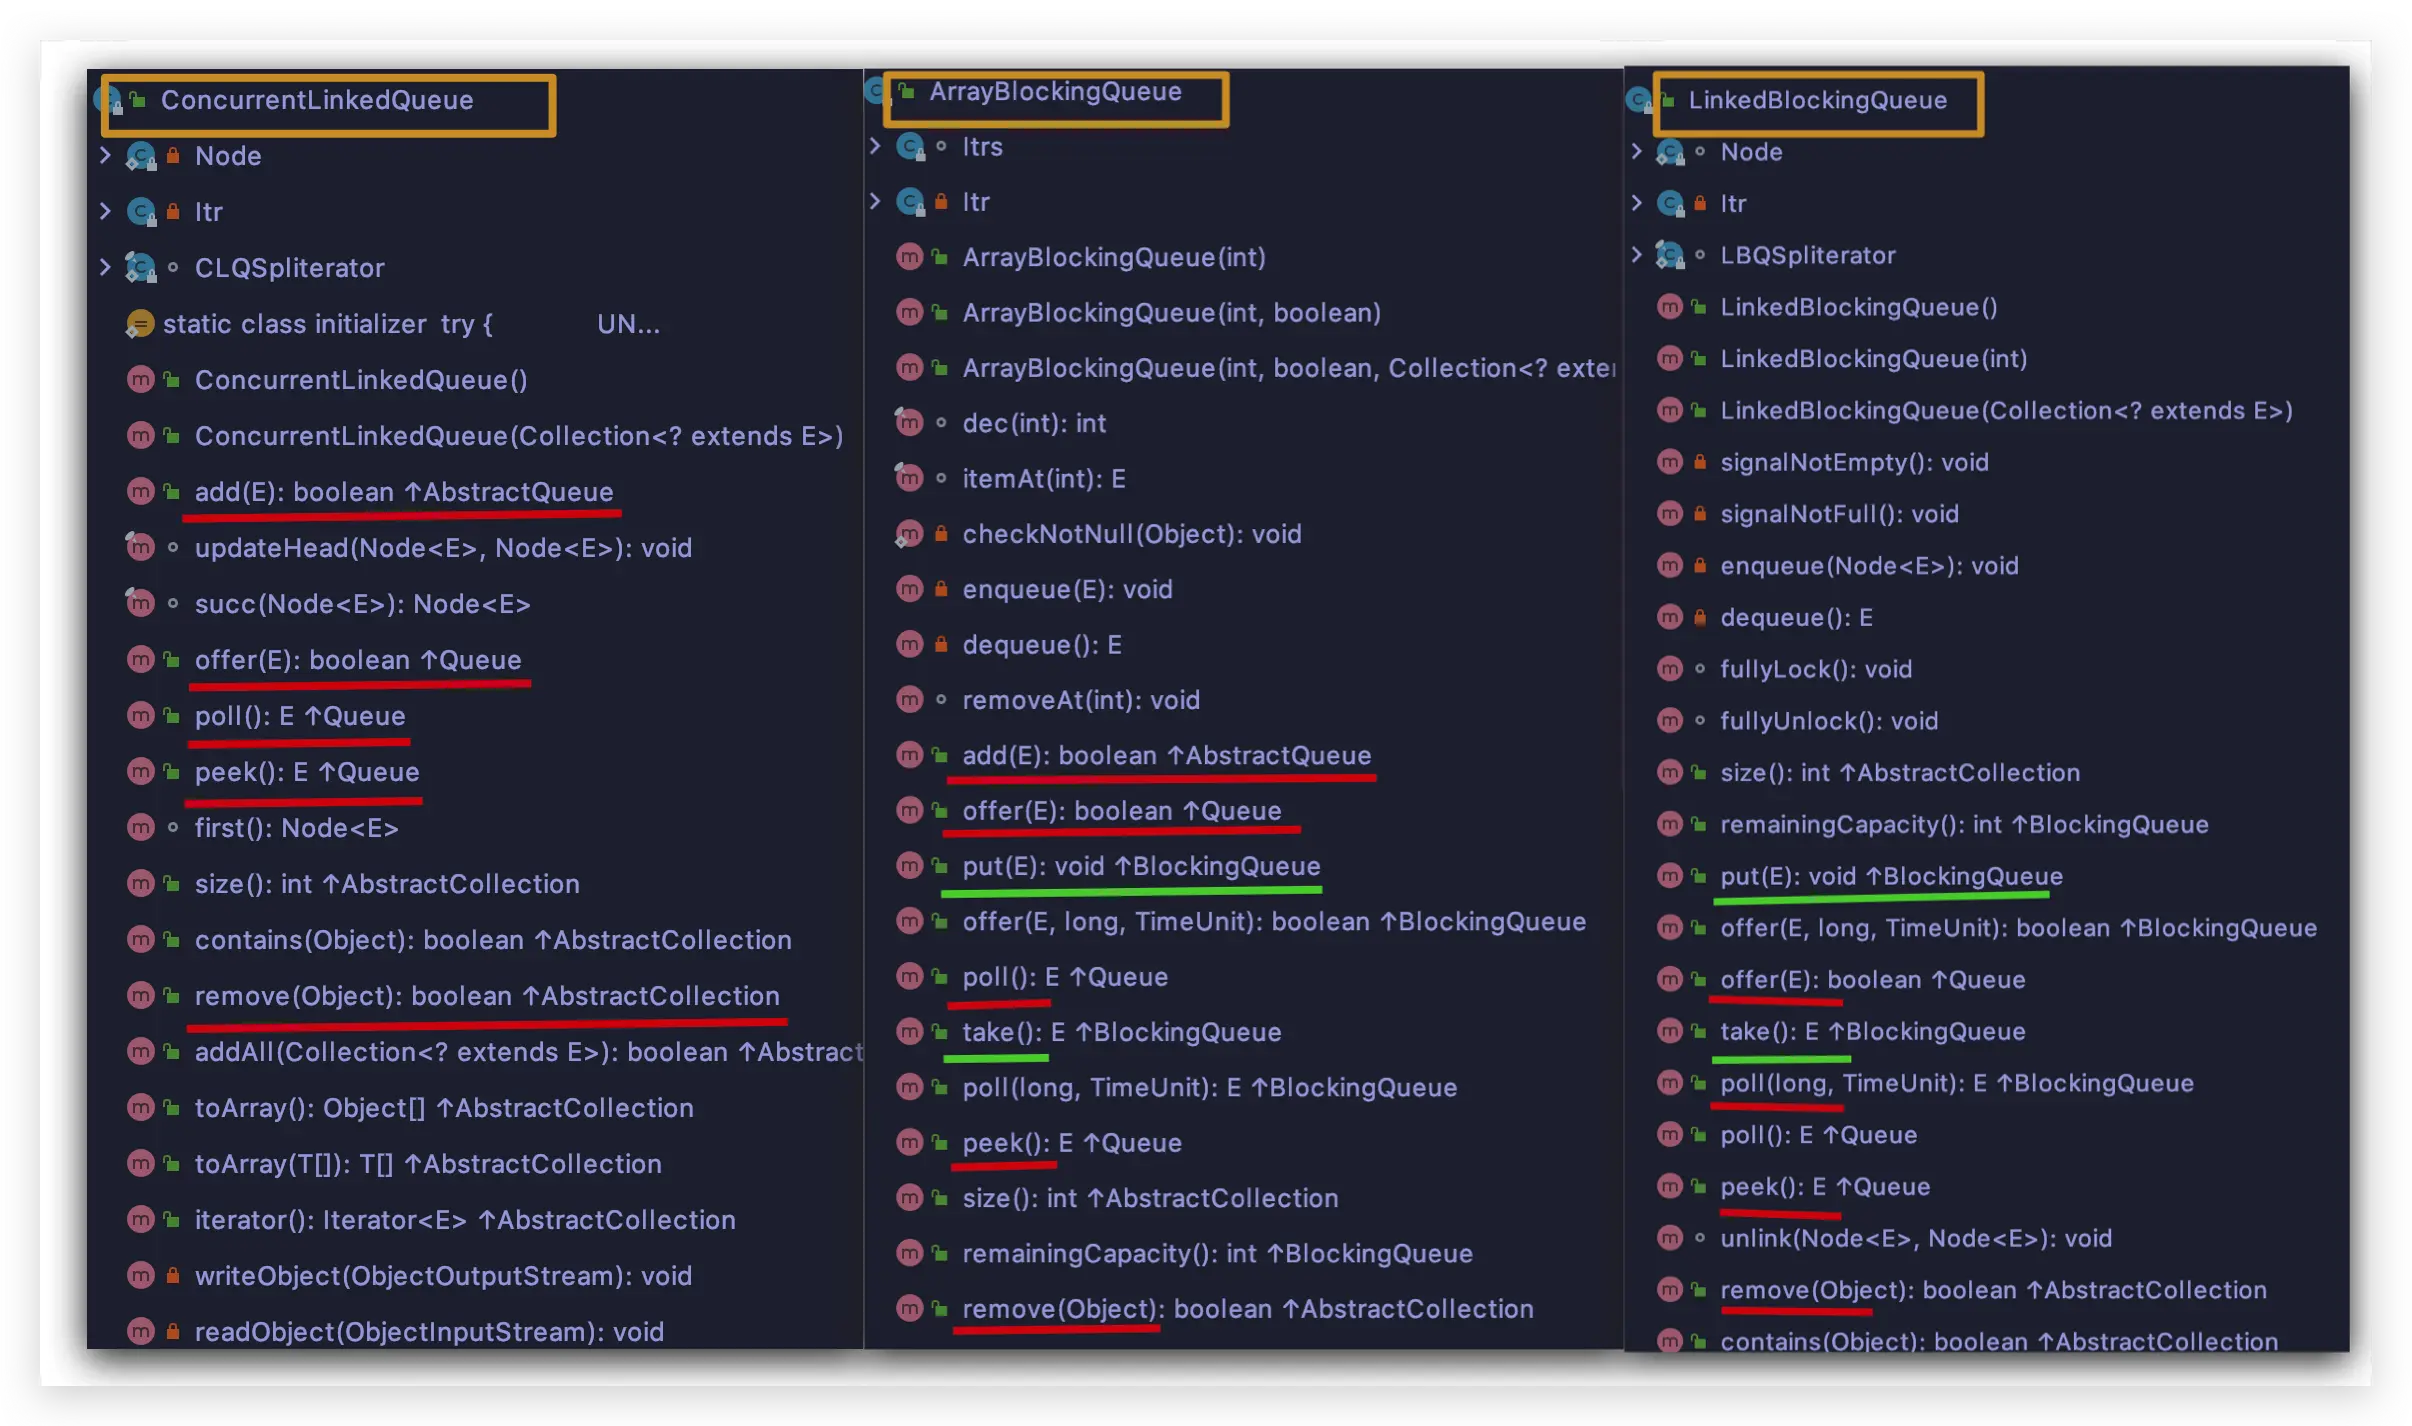
Task: Select LinkedBlockingQueue(Collection<? extends E>) constructor
Action: [2006, 411]
